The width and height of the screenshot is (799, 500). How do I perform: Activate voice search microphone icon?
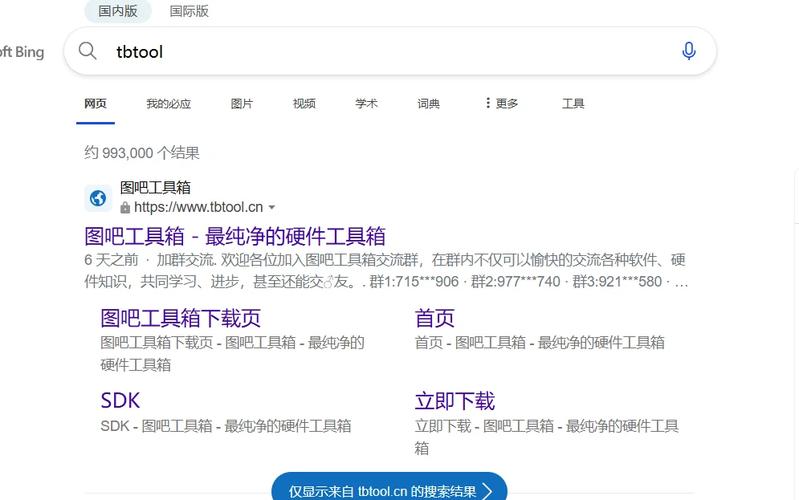(x=688, y=51)
